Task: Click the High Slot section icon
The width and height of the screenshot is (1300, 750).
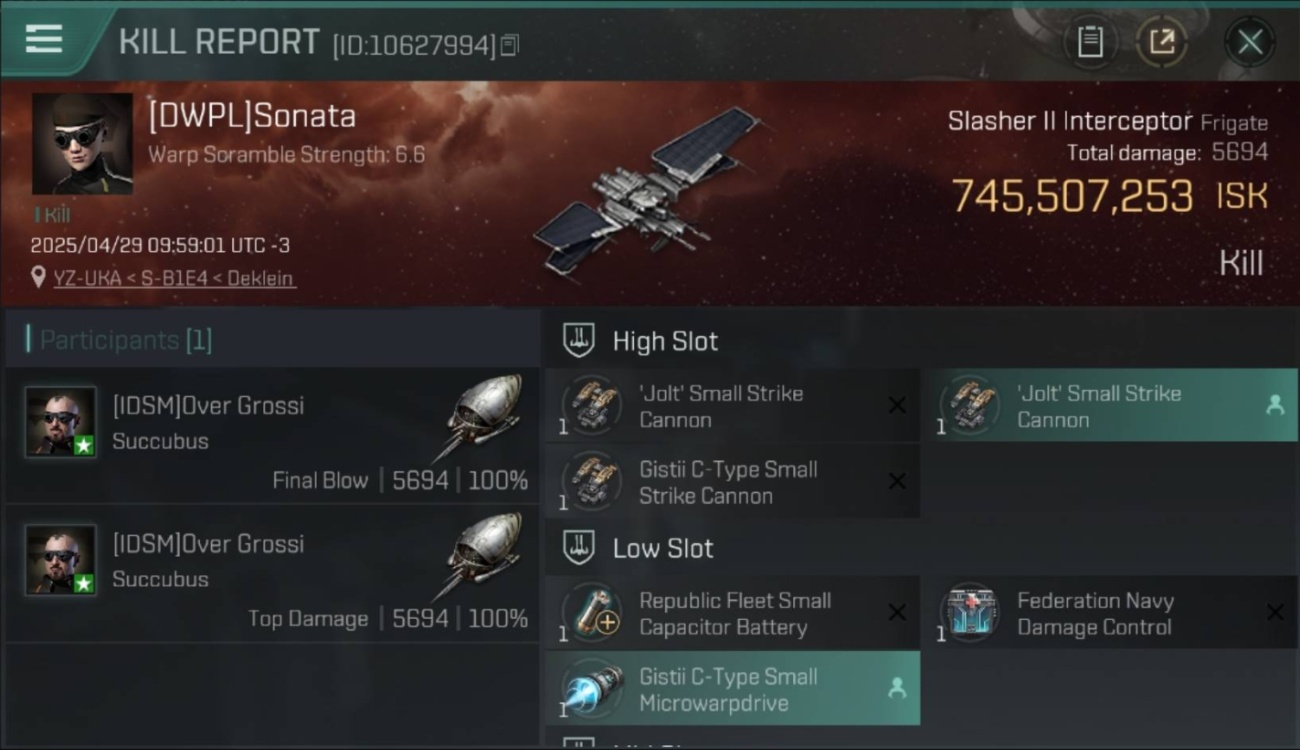Action: 578,341
